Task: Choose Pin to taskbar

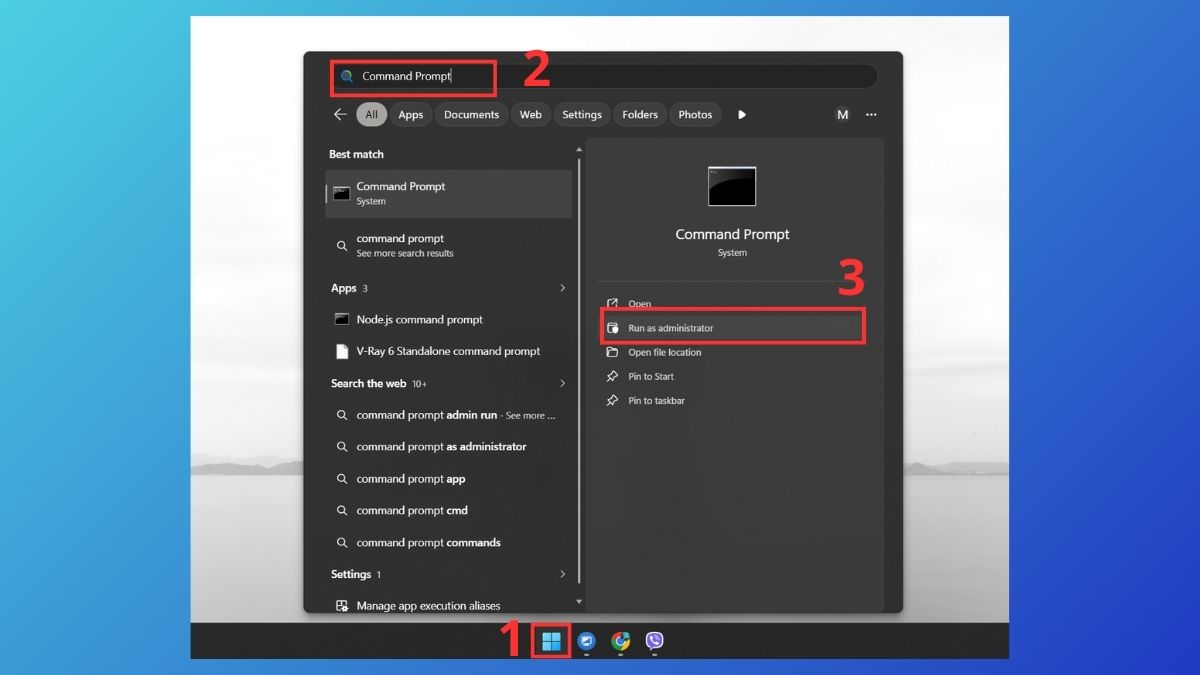Action: 732,400
